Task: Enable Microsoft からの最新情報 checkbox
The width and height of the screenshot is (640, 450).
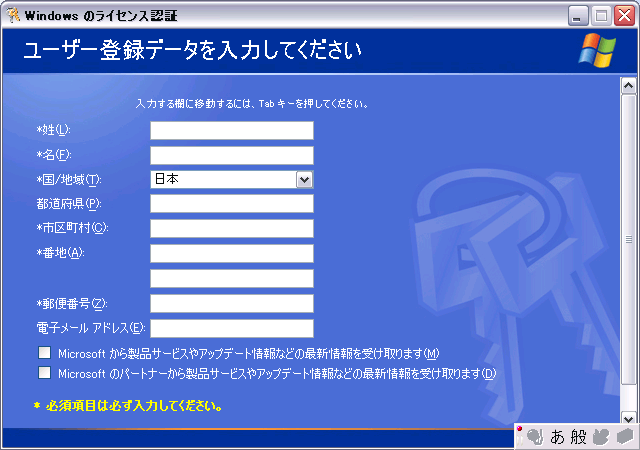Action: pyautogui.click(x=44, y=352)
